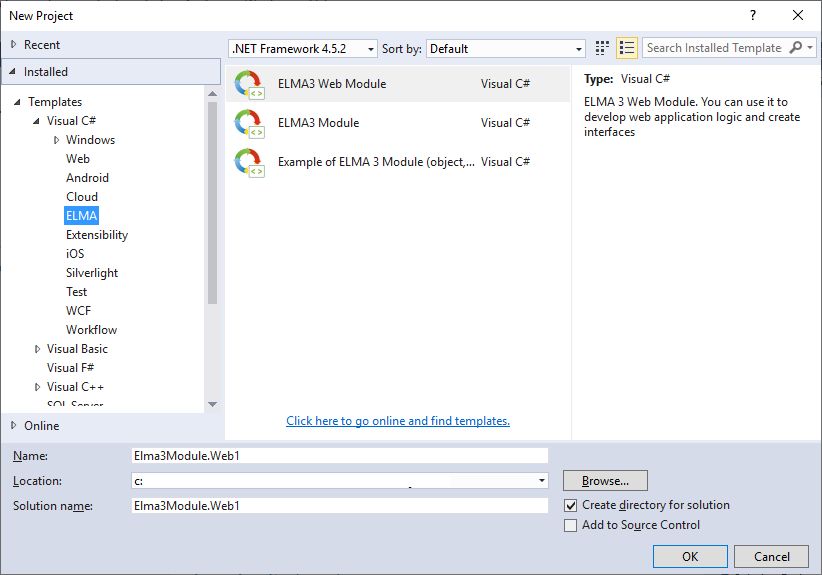Click the template tree scrollbar thumb
The image size is (822, 575).
(x=212, y=203)
